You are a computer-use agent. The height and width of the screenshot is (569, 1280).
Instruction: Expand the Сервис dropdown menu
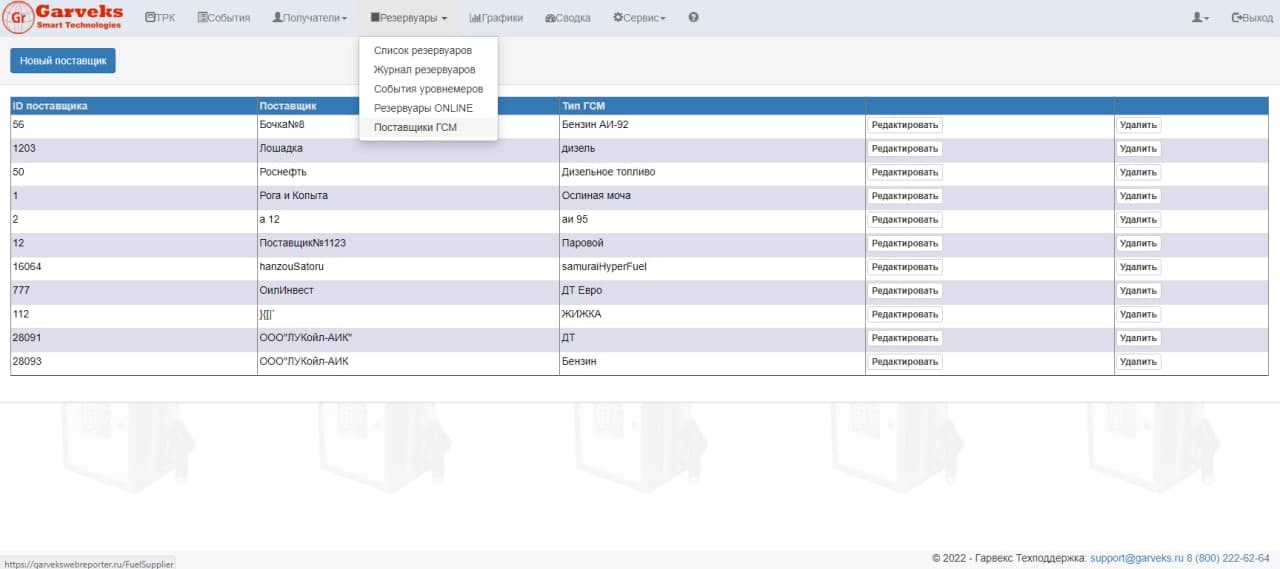[639, 18]
